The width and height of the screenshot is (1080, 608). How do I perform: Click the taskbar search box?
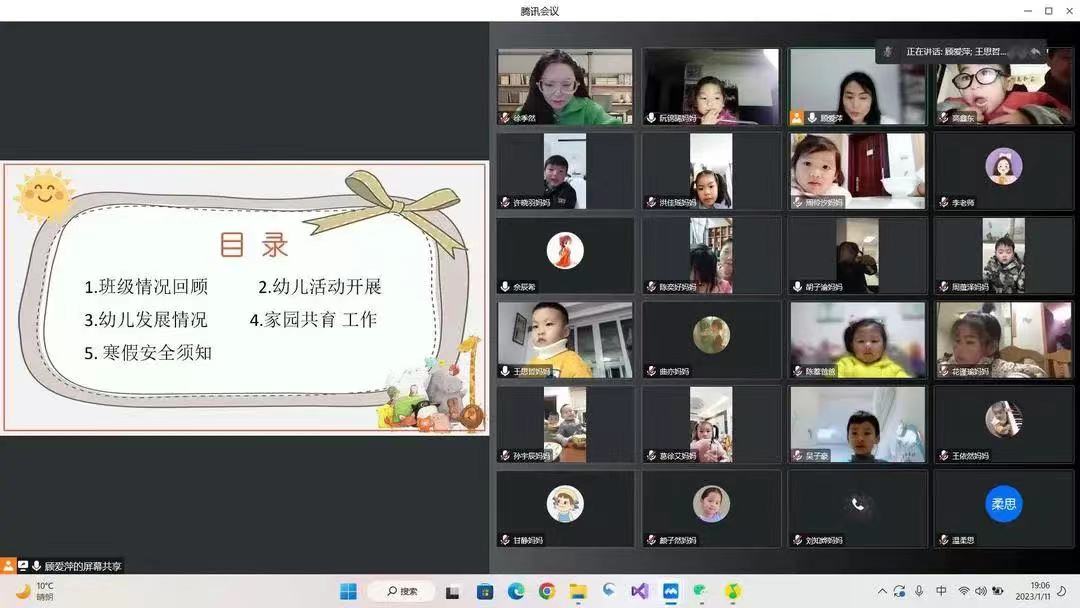(401, 591)
